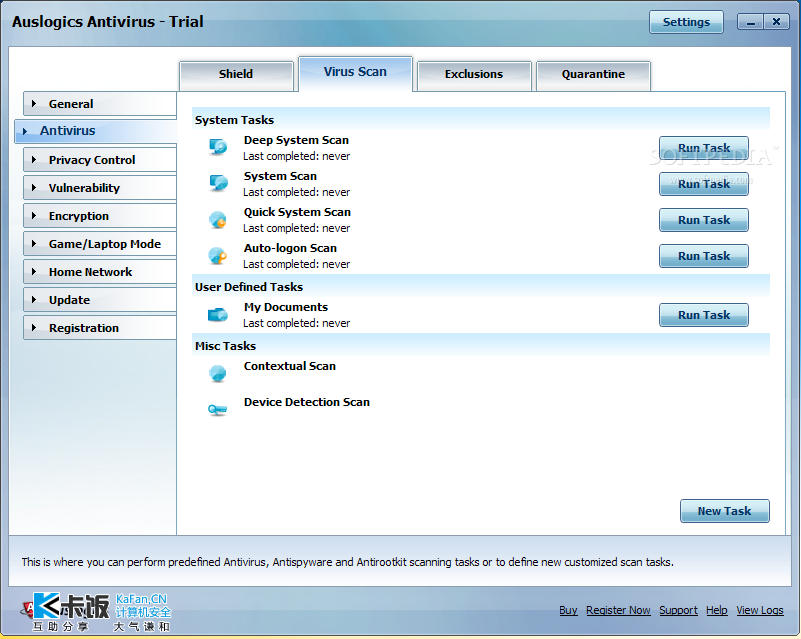The image size is (801, 639).
Task: Run the Quick System Scan task
Action: click(x=703, y=220)
